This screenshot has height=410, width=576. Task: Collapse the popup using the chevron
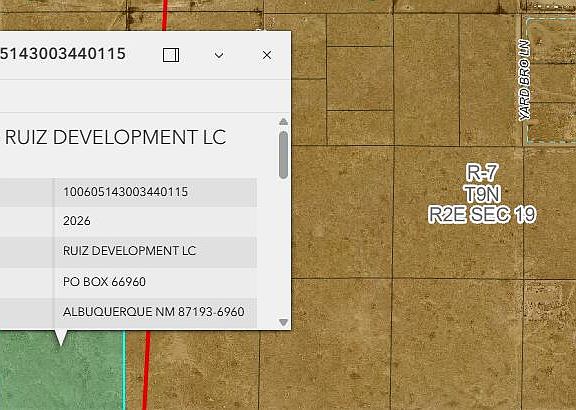tap(219, 55)
